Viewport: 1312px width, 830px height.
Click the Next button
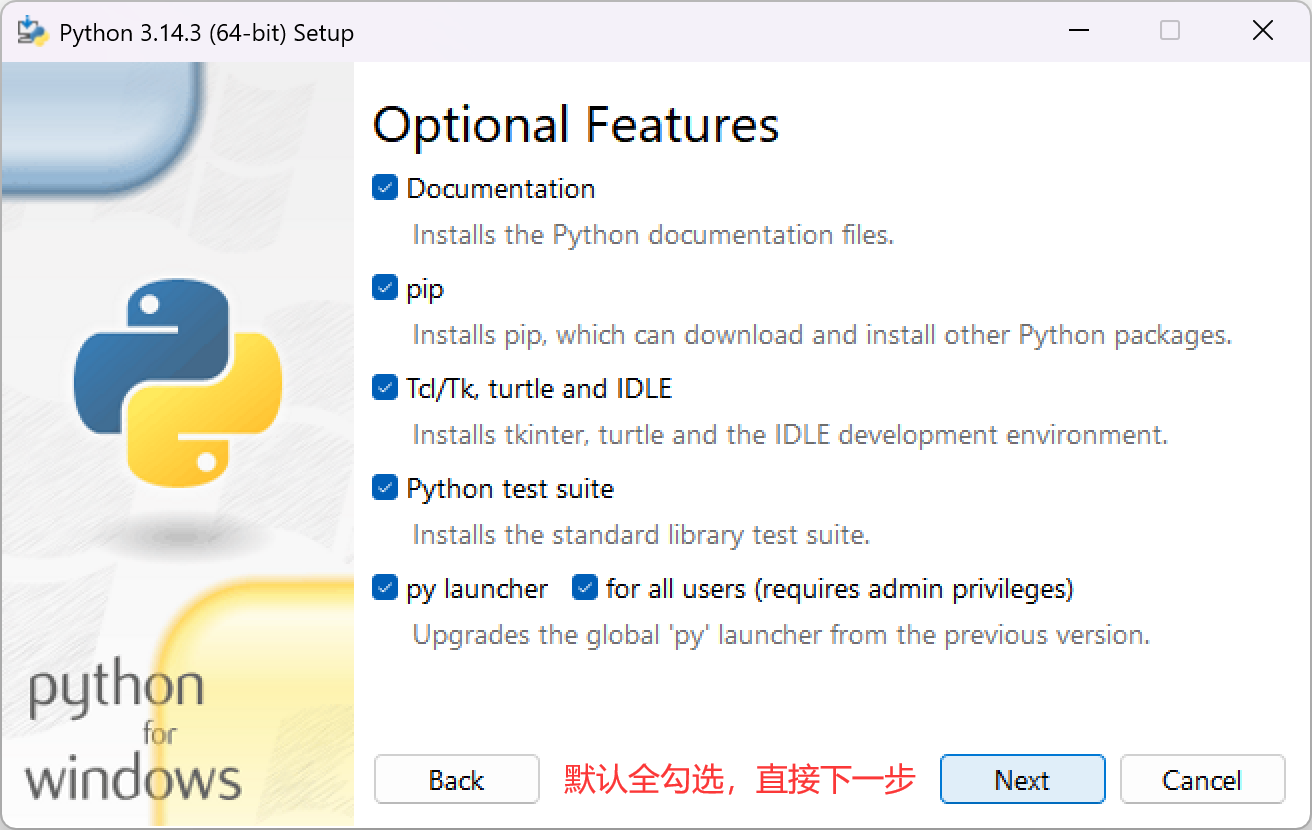[1022, 780]
